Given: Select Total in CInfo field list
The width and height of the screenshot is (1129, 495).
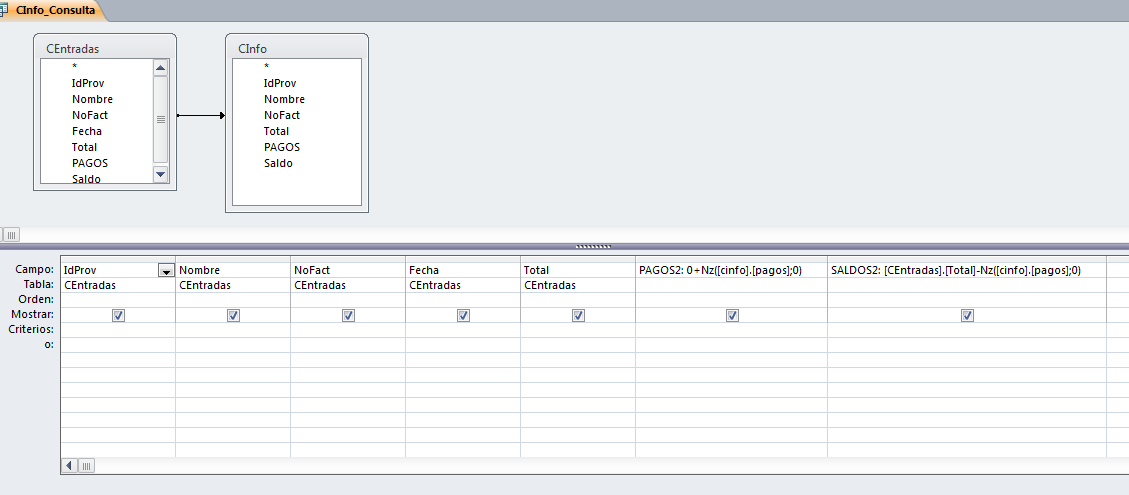Looking at the screenshot, I should [276, 131].
